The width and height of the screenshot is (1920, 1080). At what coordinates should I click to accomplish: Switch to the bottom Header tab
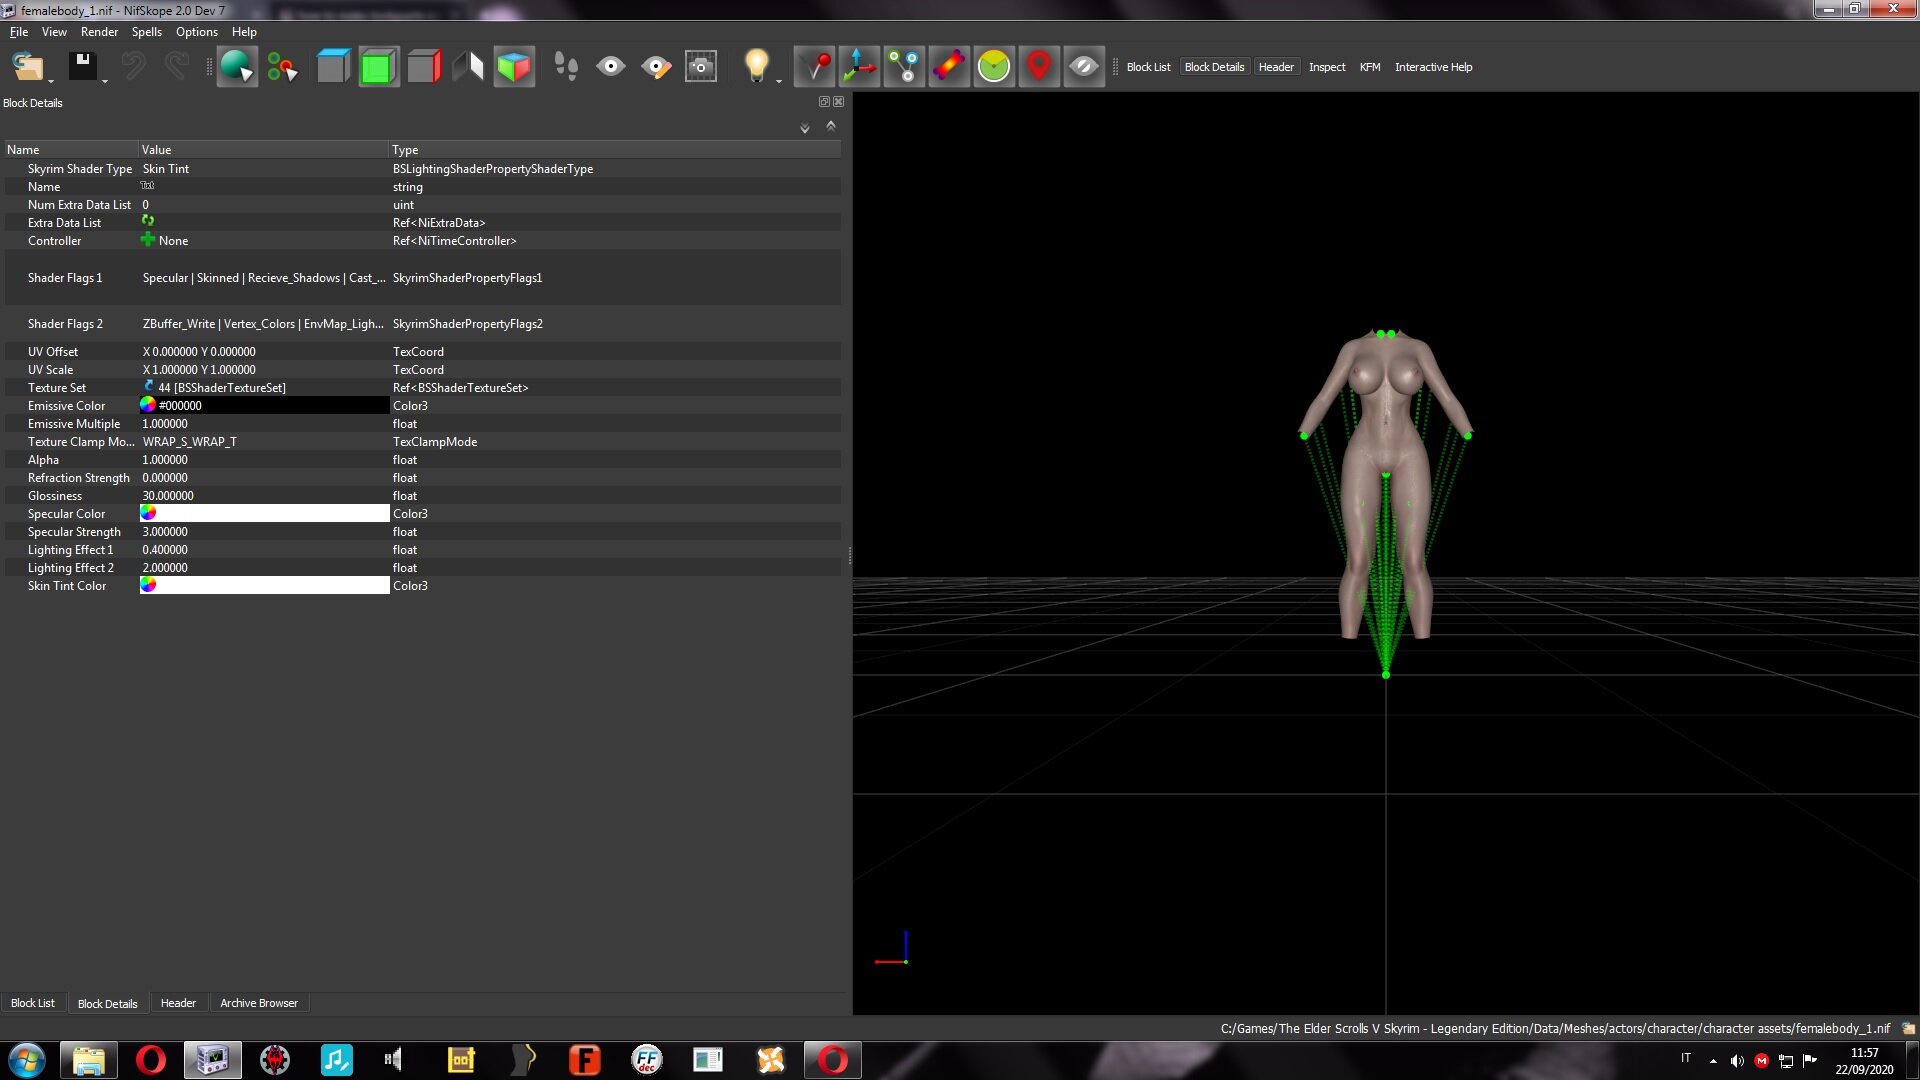click(178, 1003)
